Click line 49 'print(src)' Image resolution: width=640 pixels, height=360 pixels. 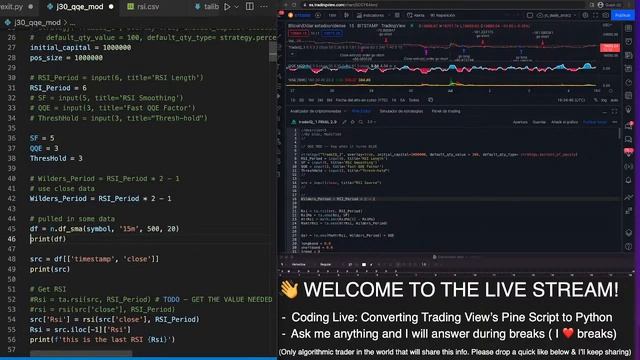(x=50, y=269)
